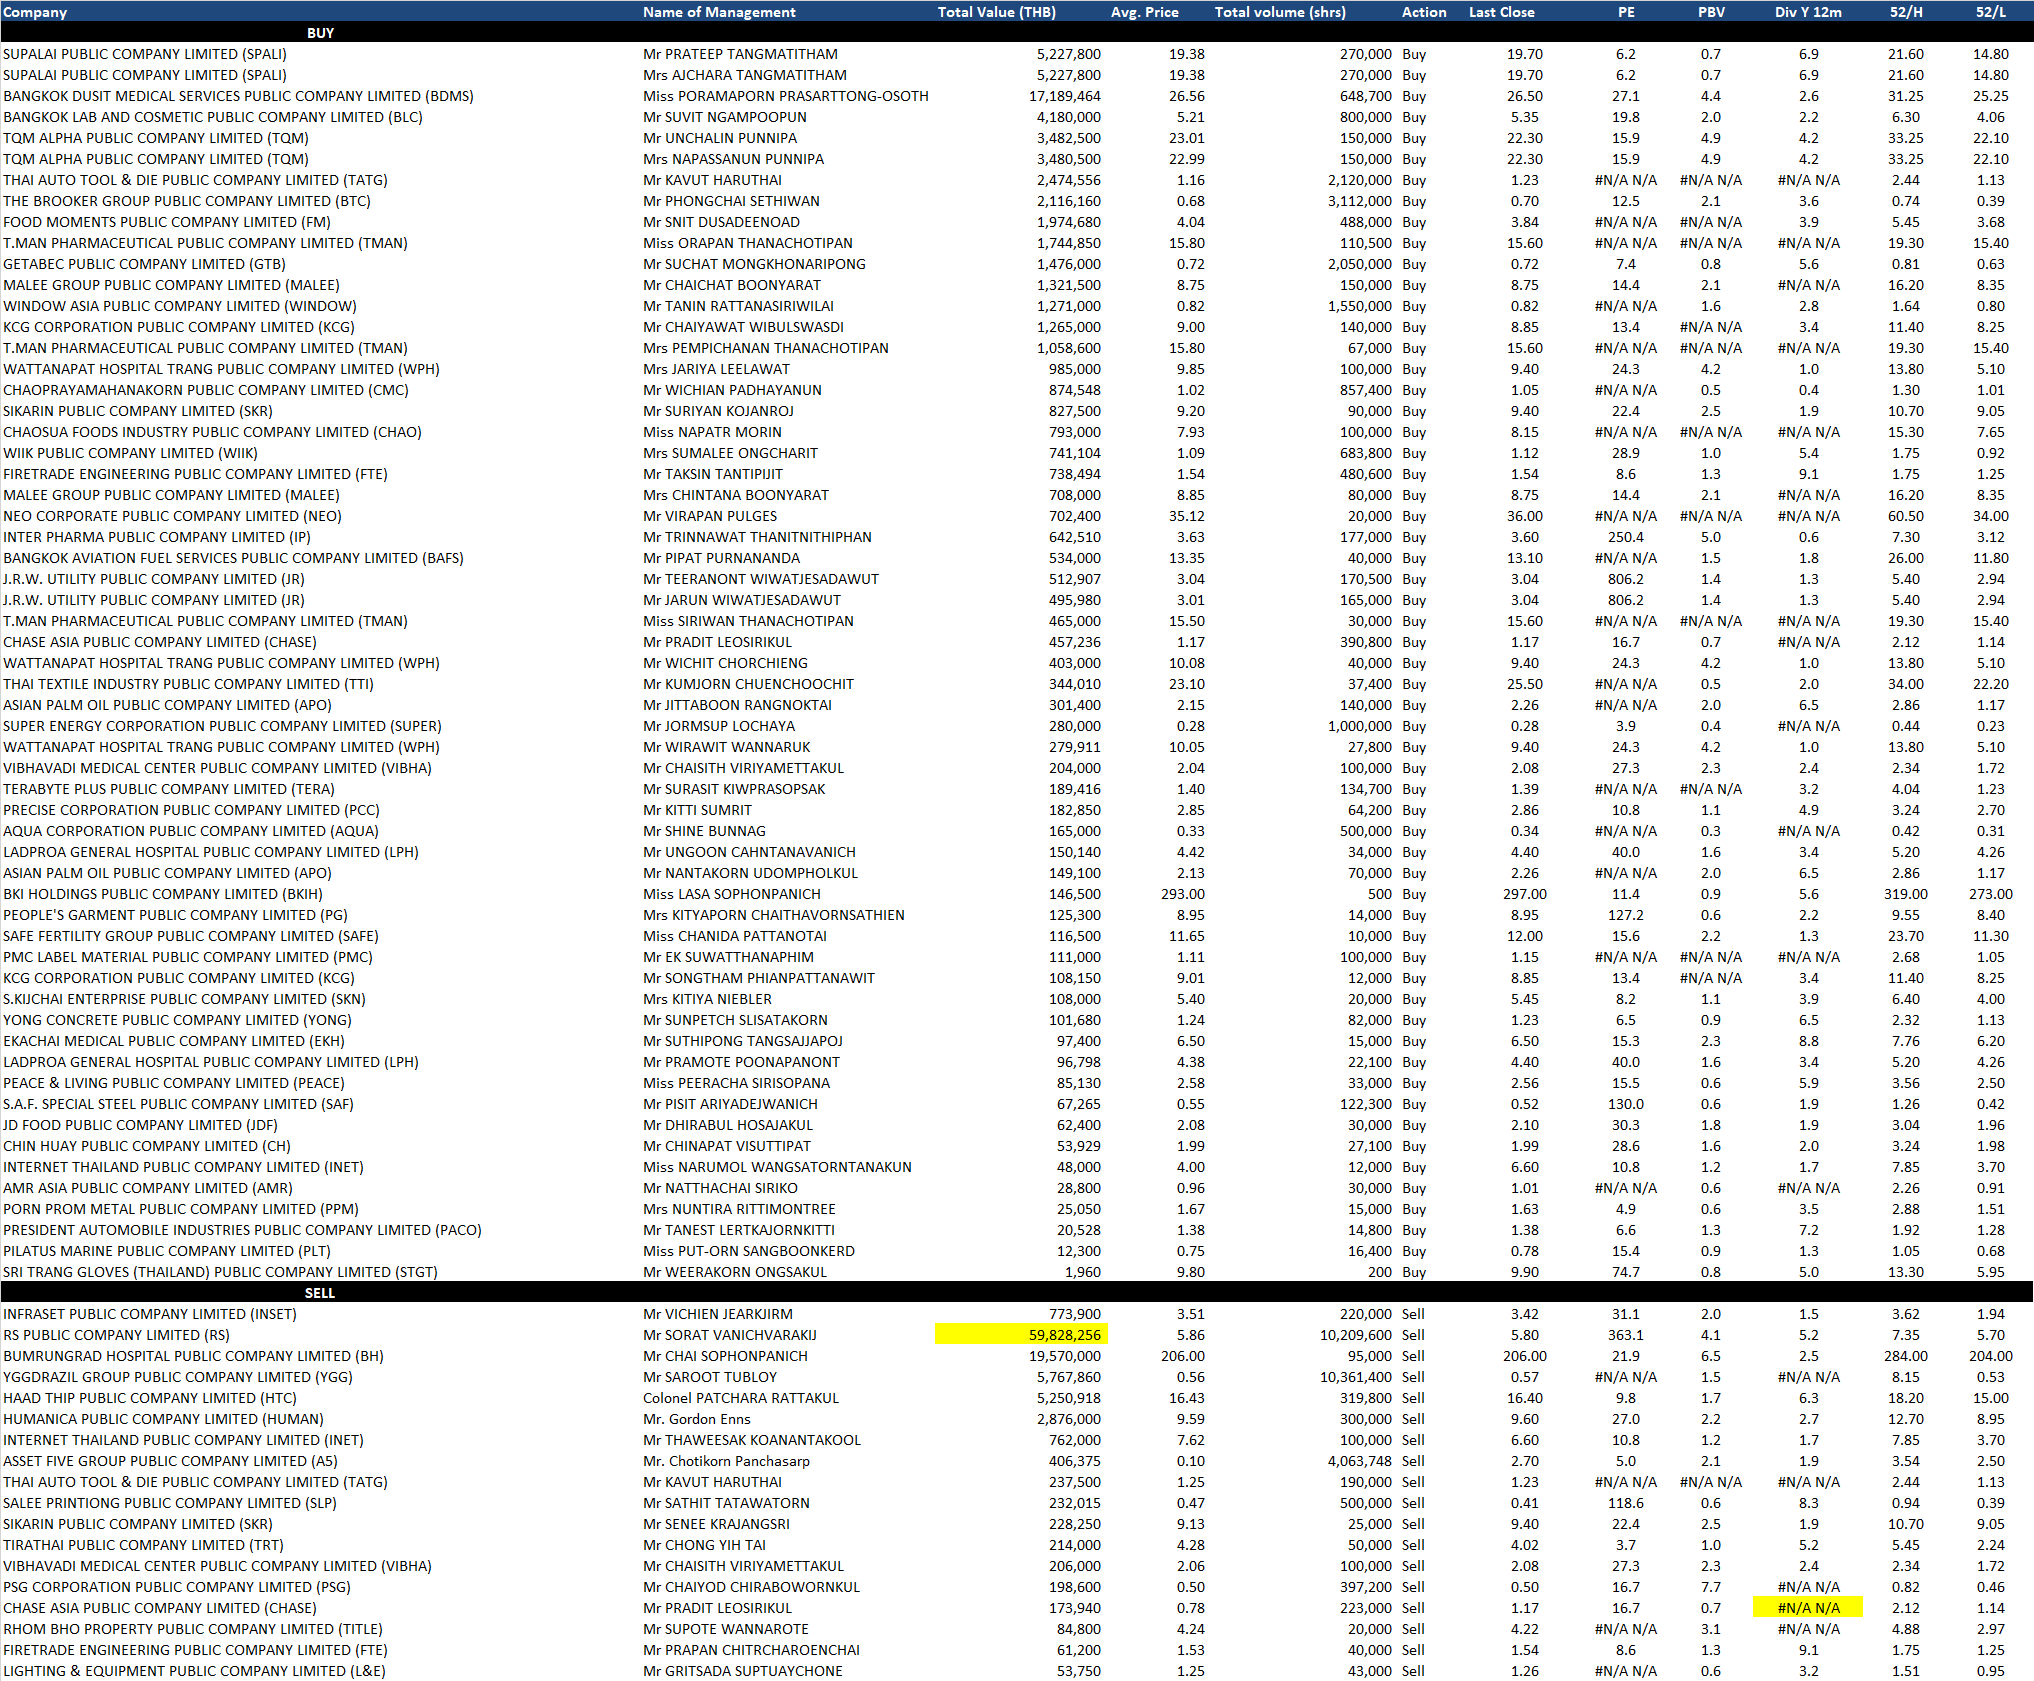2034x1681 pixels.
Task: Click the 17,189,464 total value cell
Action: pyautogui.click(x=1064, y=96)
